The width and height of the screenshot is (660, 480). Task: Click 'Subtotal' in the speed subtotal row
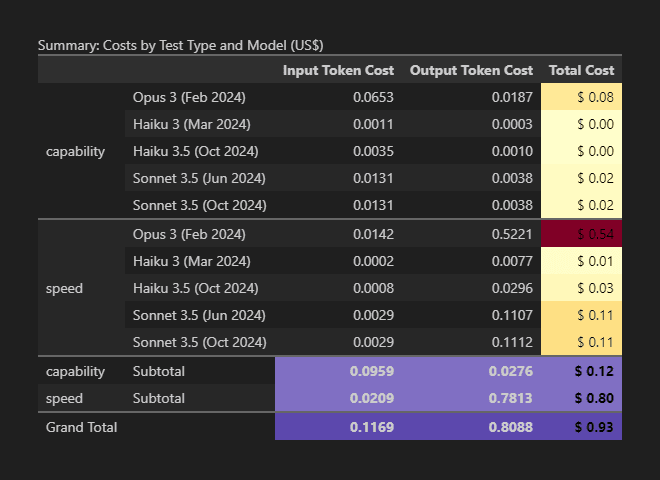click(159, 398)
